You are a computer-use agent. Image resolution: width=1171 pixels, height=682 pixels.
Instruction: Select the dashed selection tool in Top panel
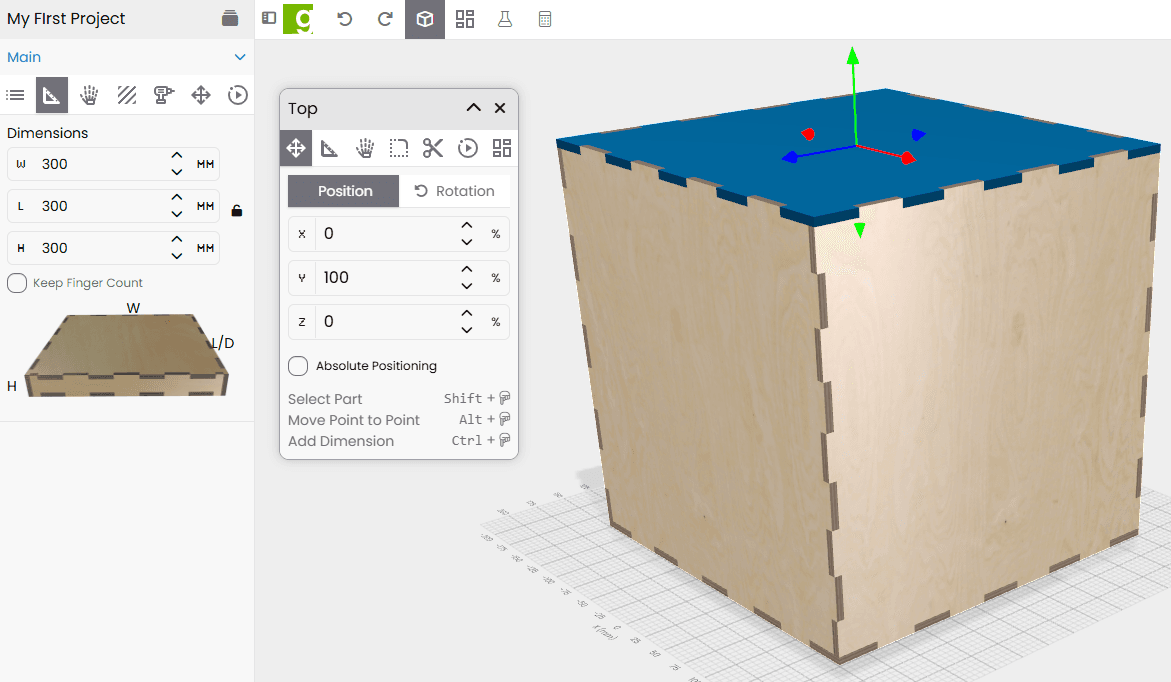point(399,148)
